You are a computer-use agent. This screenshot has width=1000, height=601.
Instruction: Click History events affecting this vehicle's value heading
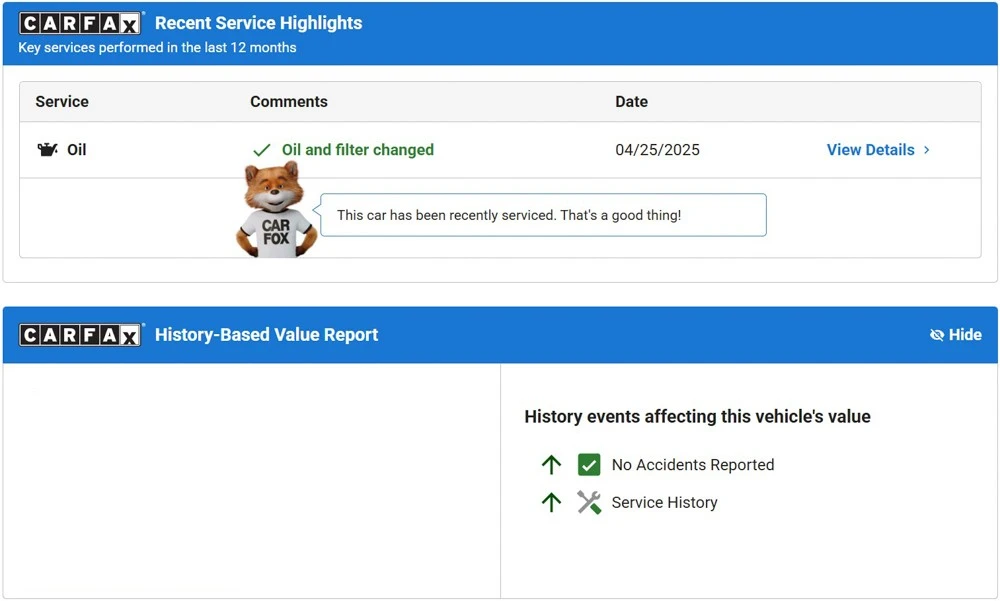(697, 417)
